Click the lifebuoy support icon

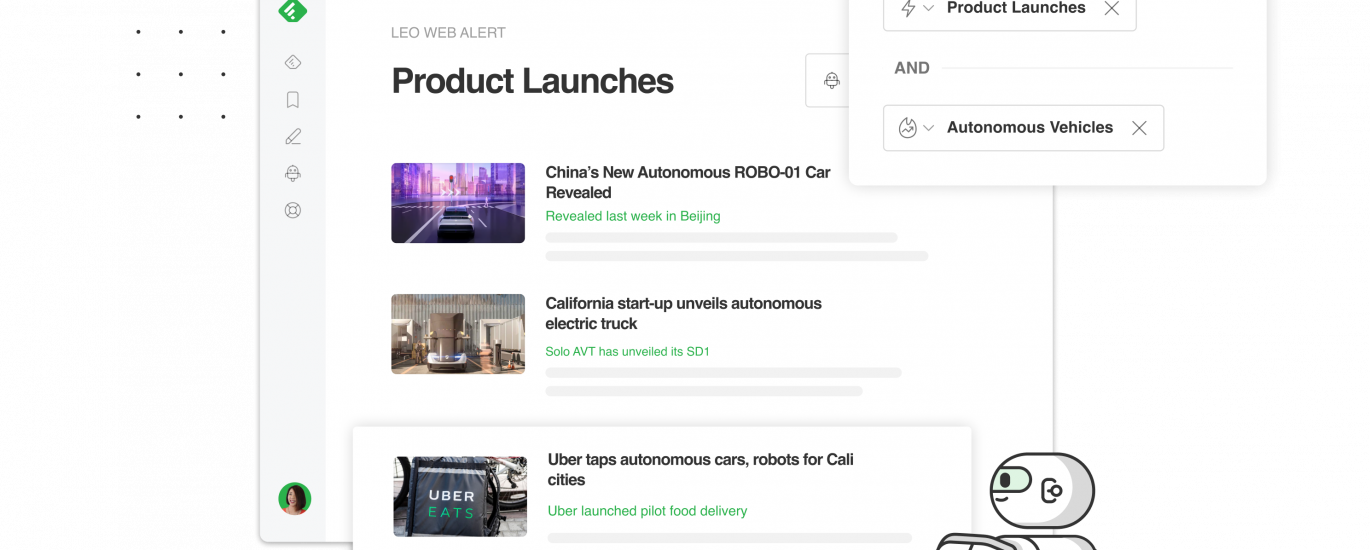(x=293, y=211)
